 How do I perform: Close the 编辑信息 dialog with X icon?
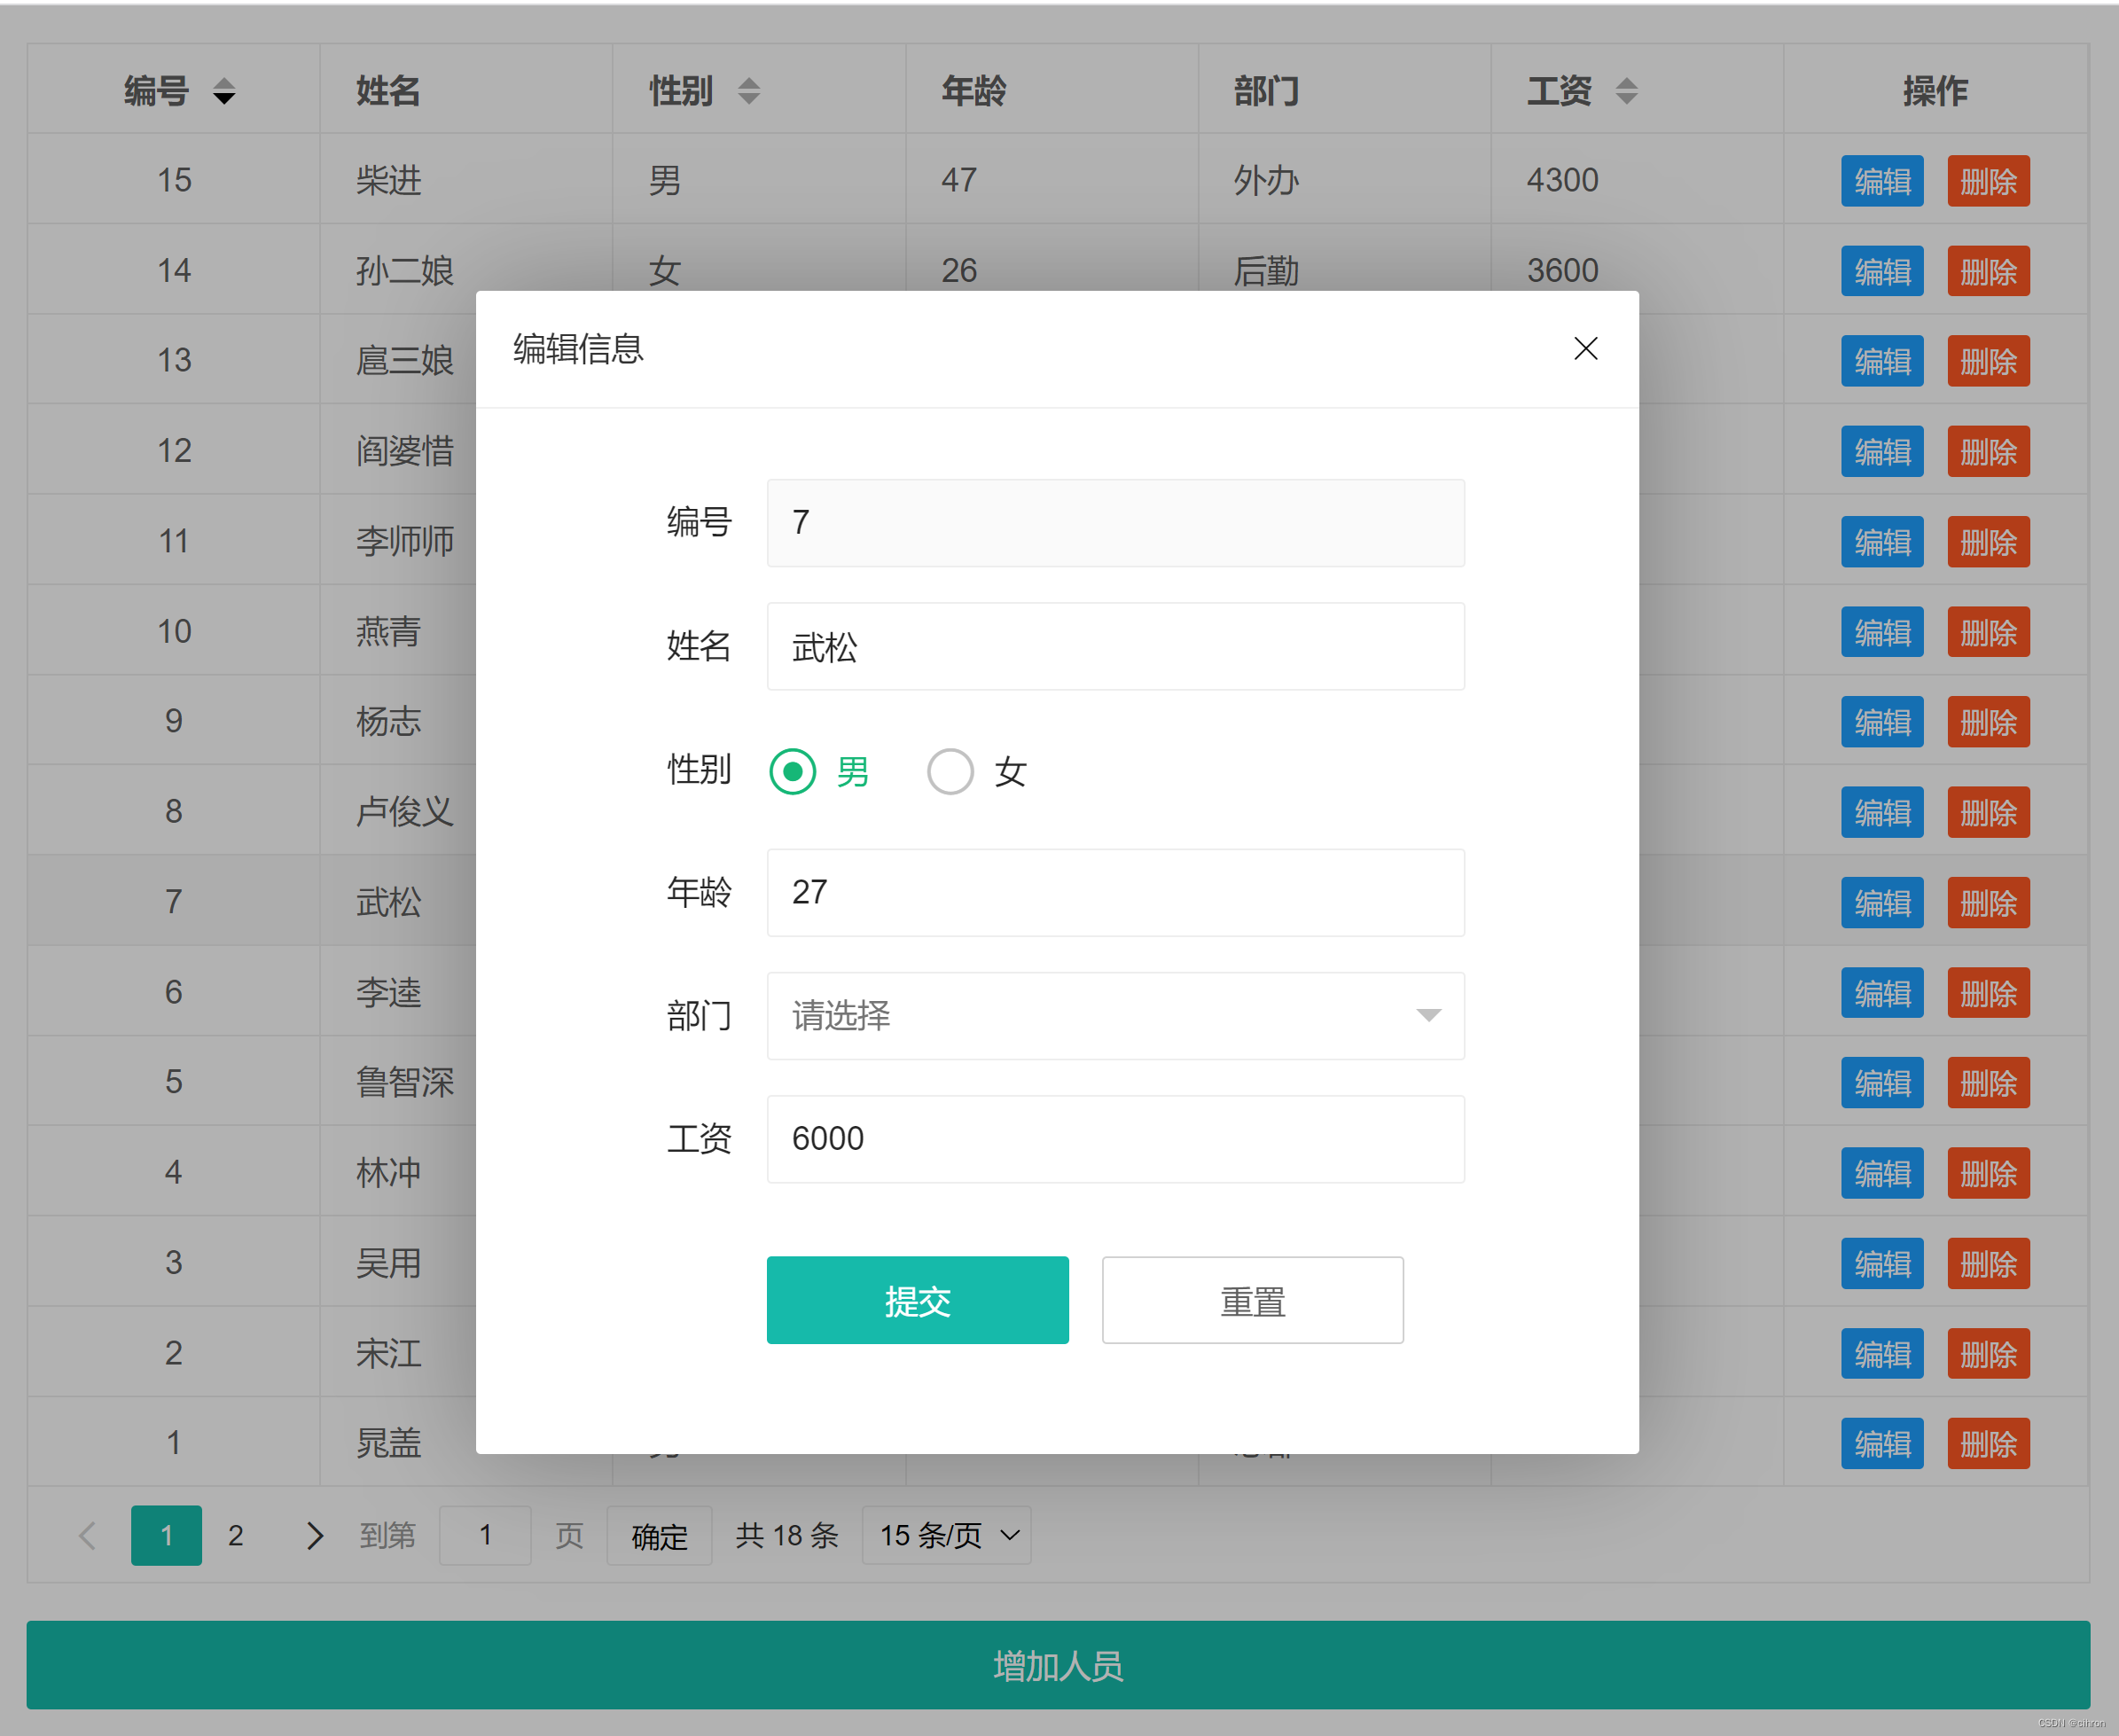[1585, 348]
